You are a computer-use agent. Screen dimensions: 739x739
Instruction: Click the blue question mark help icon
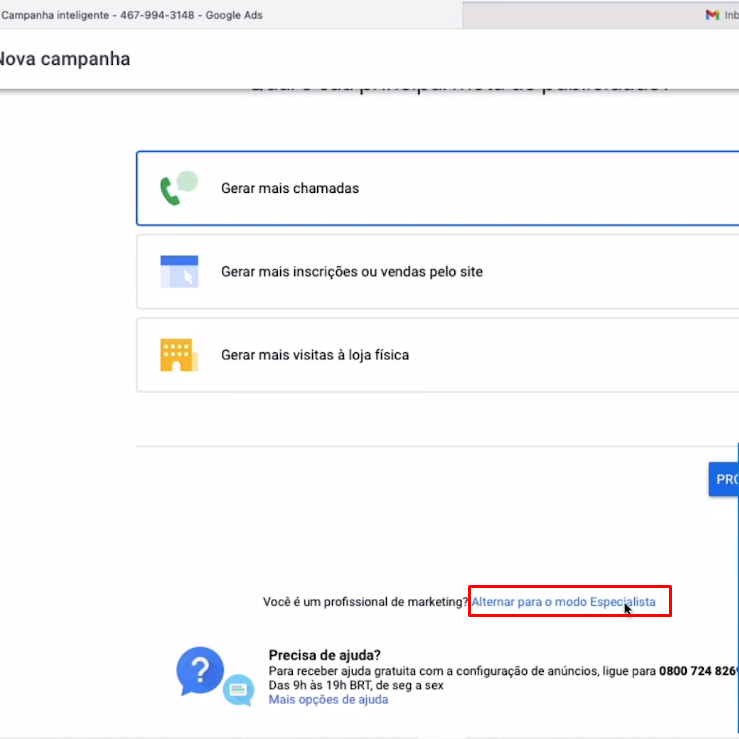(x=200, y=671)
